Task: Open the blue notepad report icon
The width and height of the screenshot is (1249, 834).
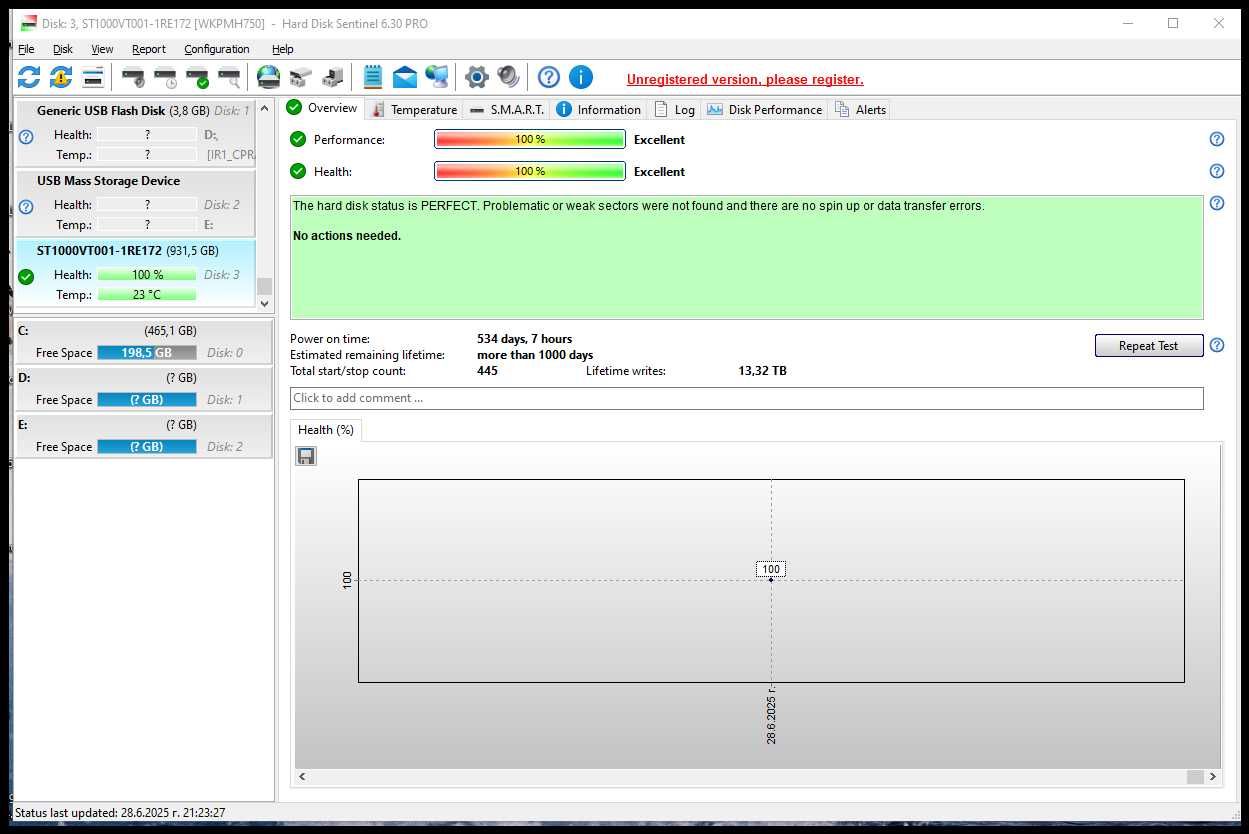Action: (373, 76)
